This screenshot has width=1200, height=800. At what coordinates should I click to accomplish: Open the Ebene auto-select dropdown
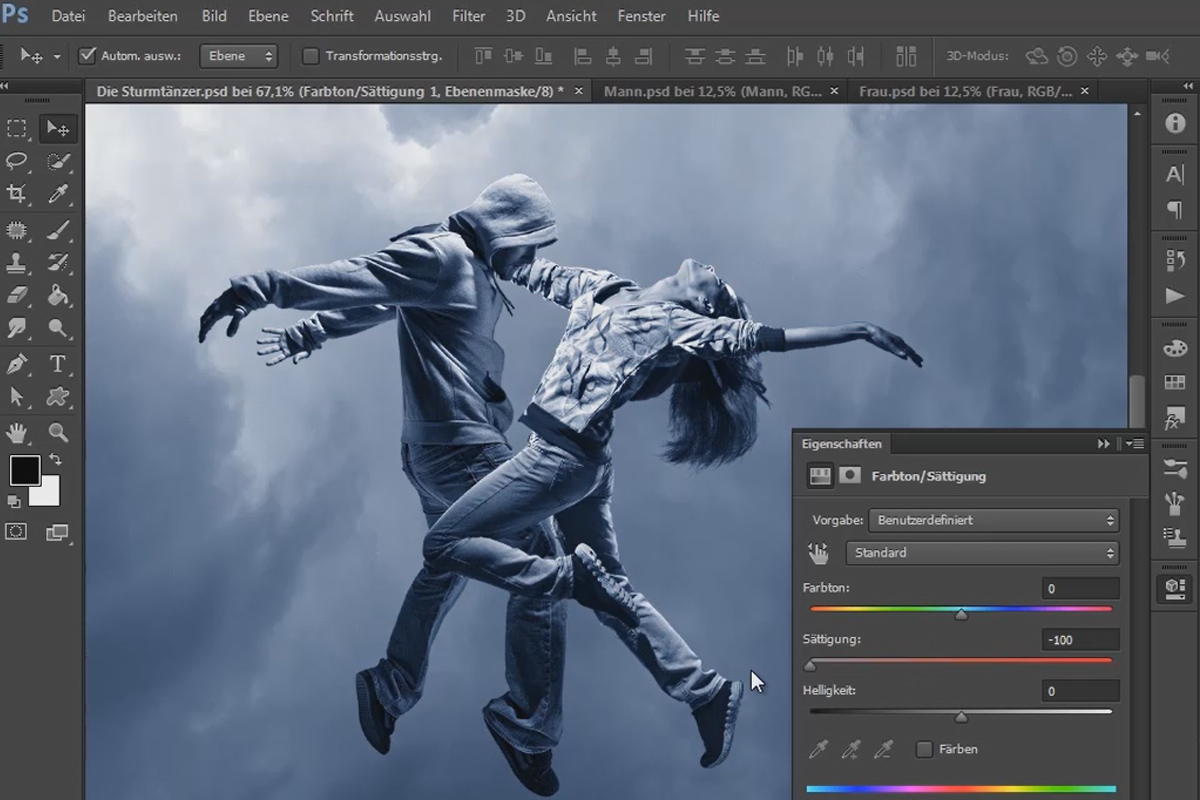click(x=238, y=56)
